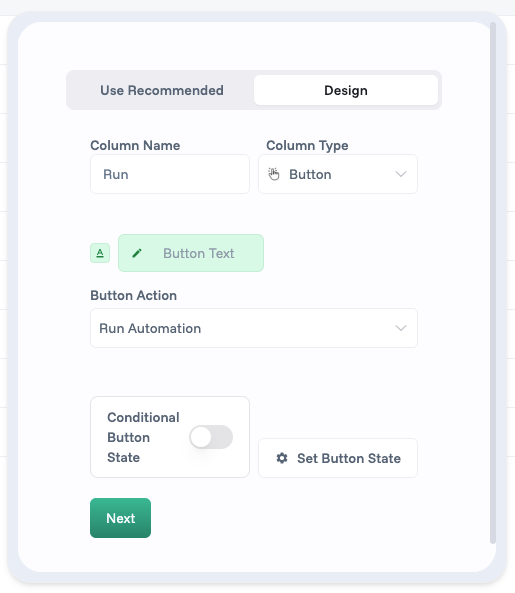
Task: Click the Column Name label
Action: click(135, 146)
